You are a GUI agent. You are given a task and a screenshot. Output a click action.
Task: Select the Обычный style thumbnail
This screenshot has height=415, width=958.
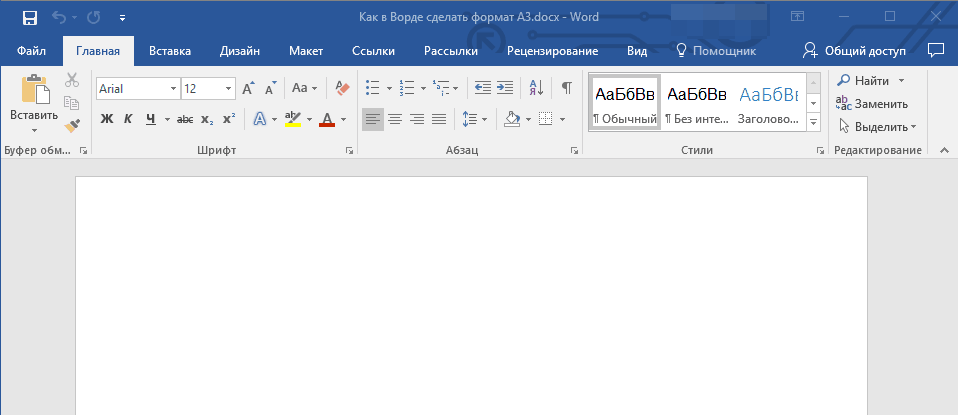[625, 103]
